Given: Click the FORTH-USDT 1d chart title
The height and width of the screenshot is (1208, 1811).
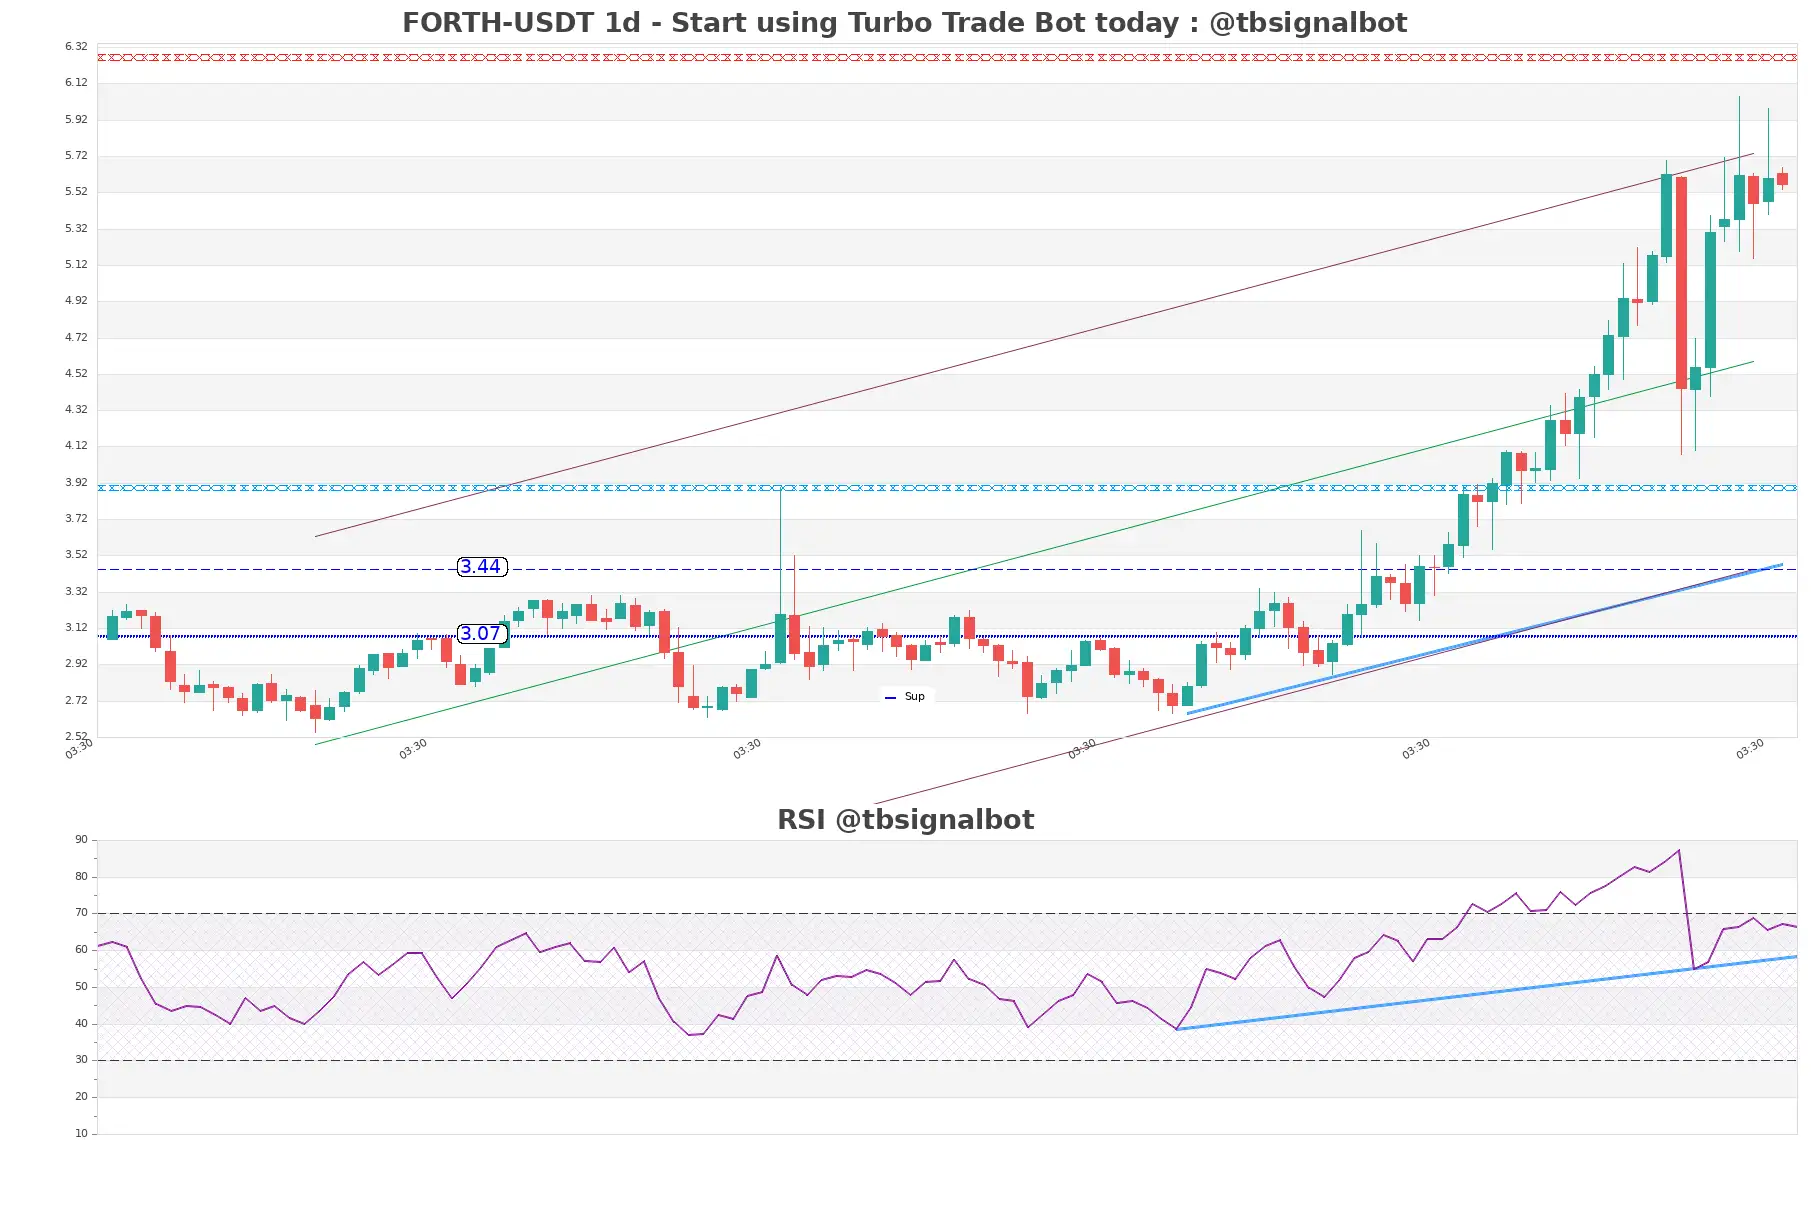Looking at the screenshot, I should point(904,23).
